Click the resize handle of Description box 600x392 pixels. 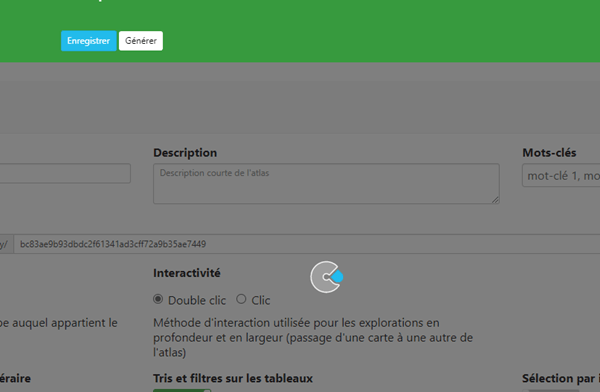(x=495, y=200)
